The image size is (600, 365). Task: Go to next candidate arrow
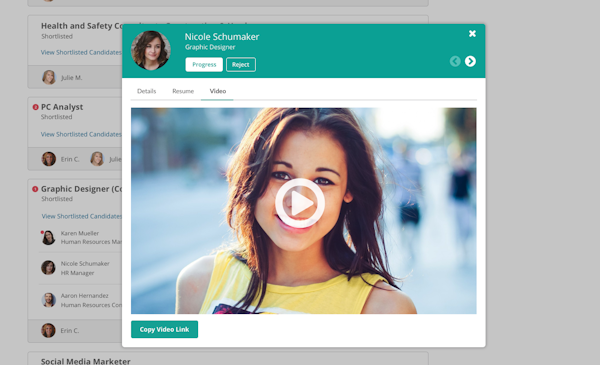tap(470, 61)
